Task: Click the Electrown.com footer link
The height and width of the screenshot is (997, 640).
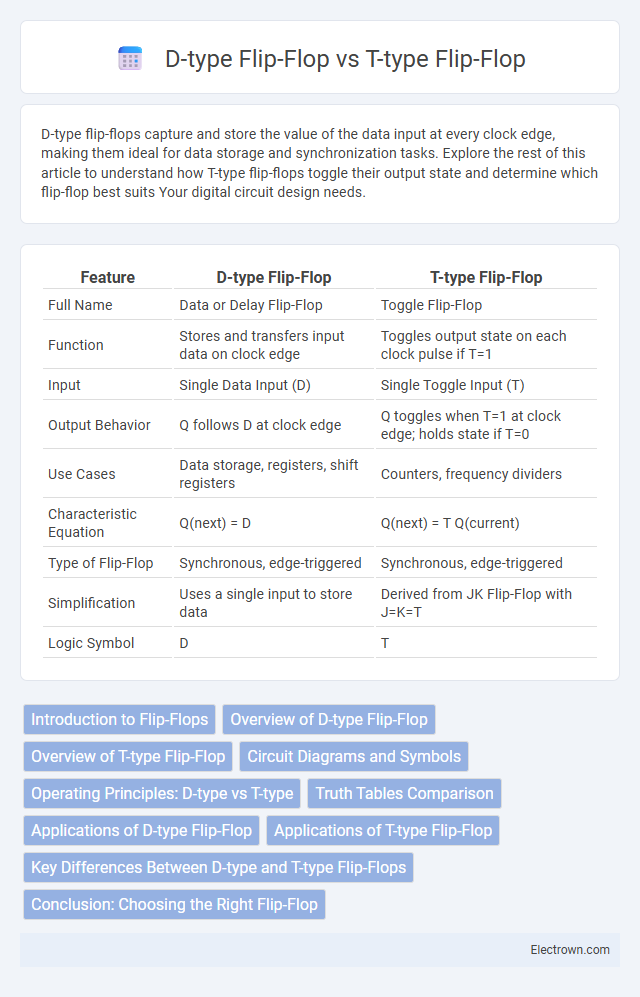Action: tap(570, 949)
